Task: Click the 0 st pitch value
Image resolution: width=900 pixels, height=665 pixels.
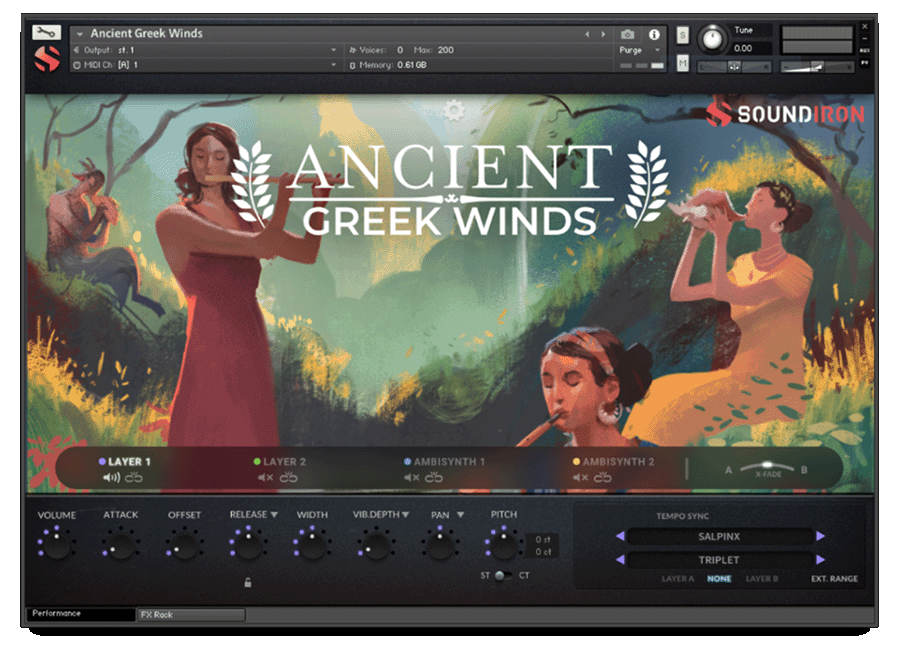Action: (542, 539)
